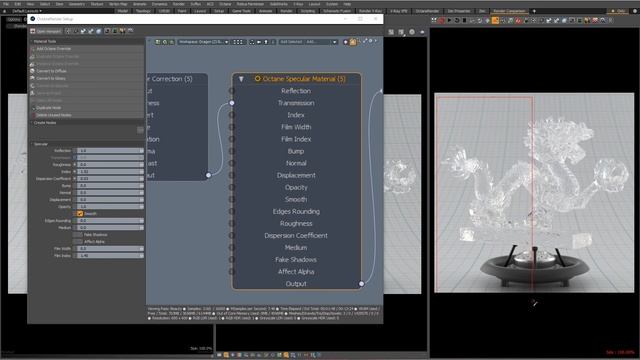Viewport: 640px width, 360px height.
Task: Click the Opacity value slider
Action: point(110,207)
